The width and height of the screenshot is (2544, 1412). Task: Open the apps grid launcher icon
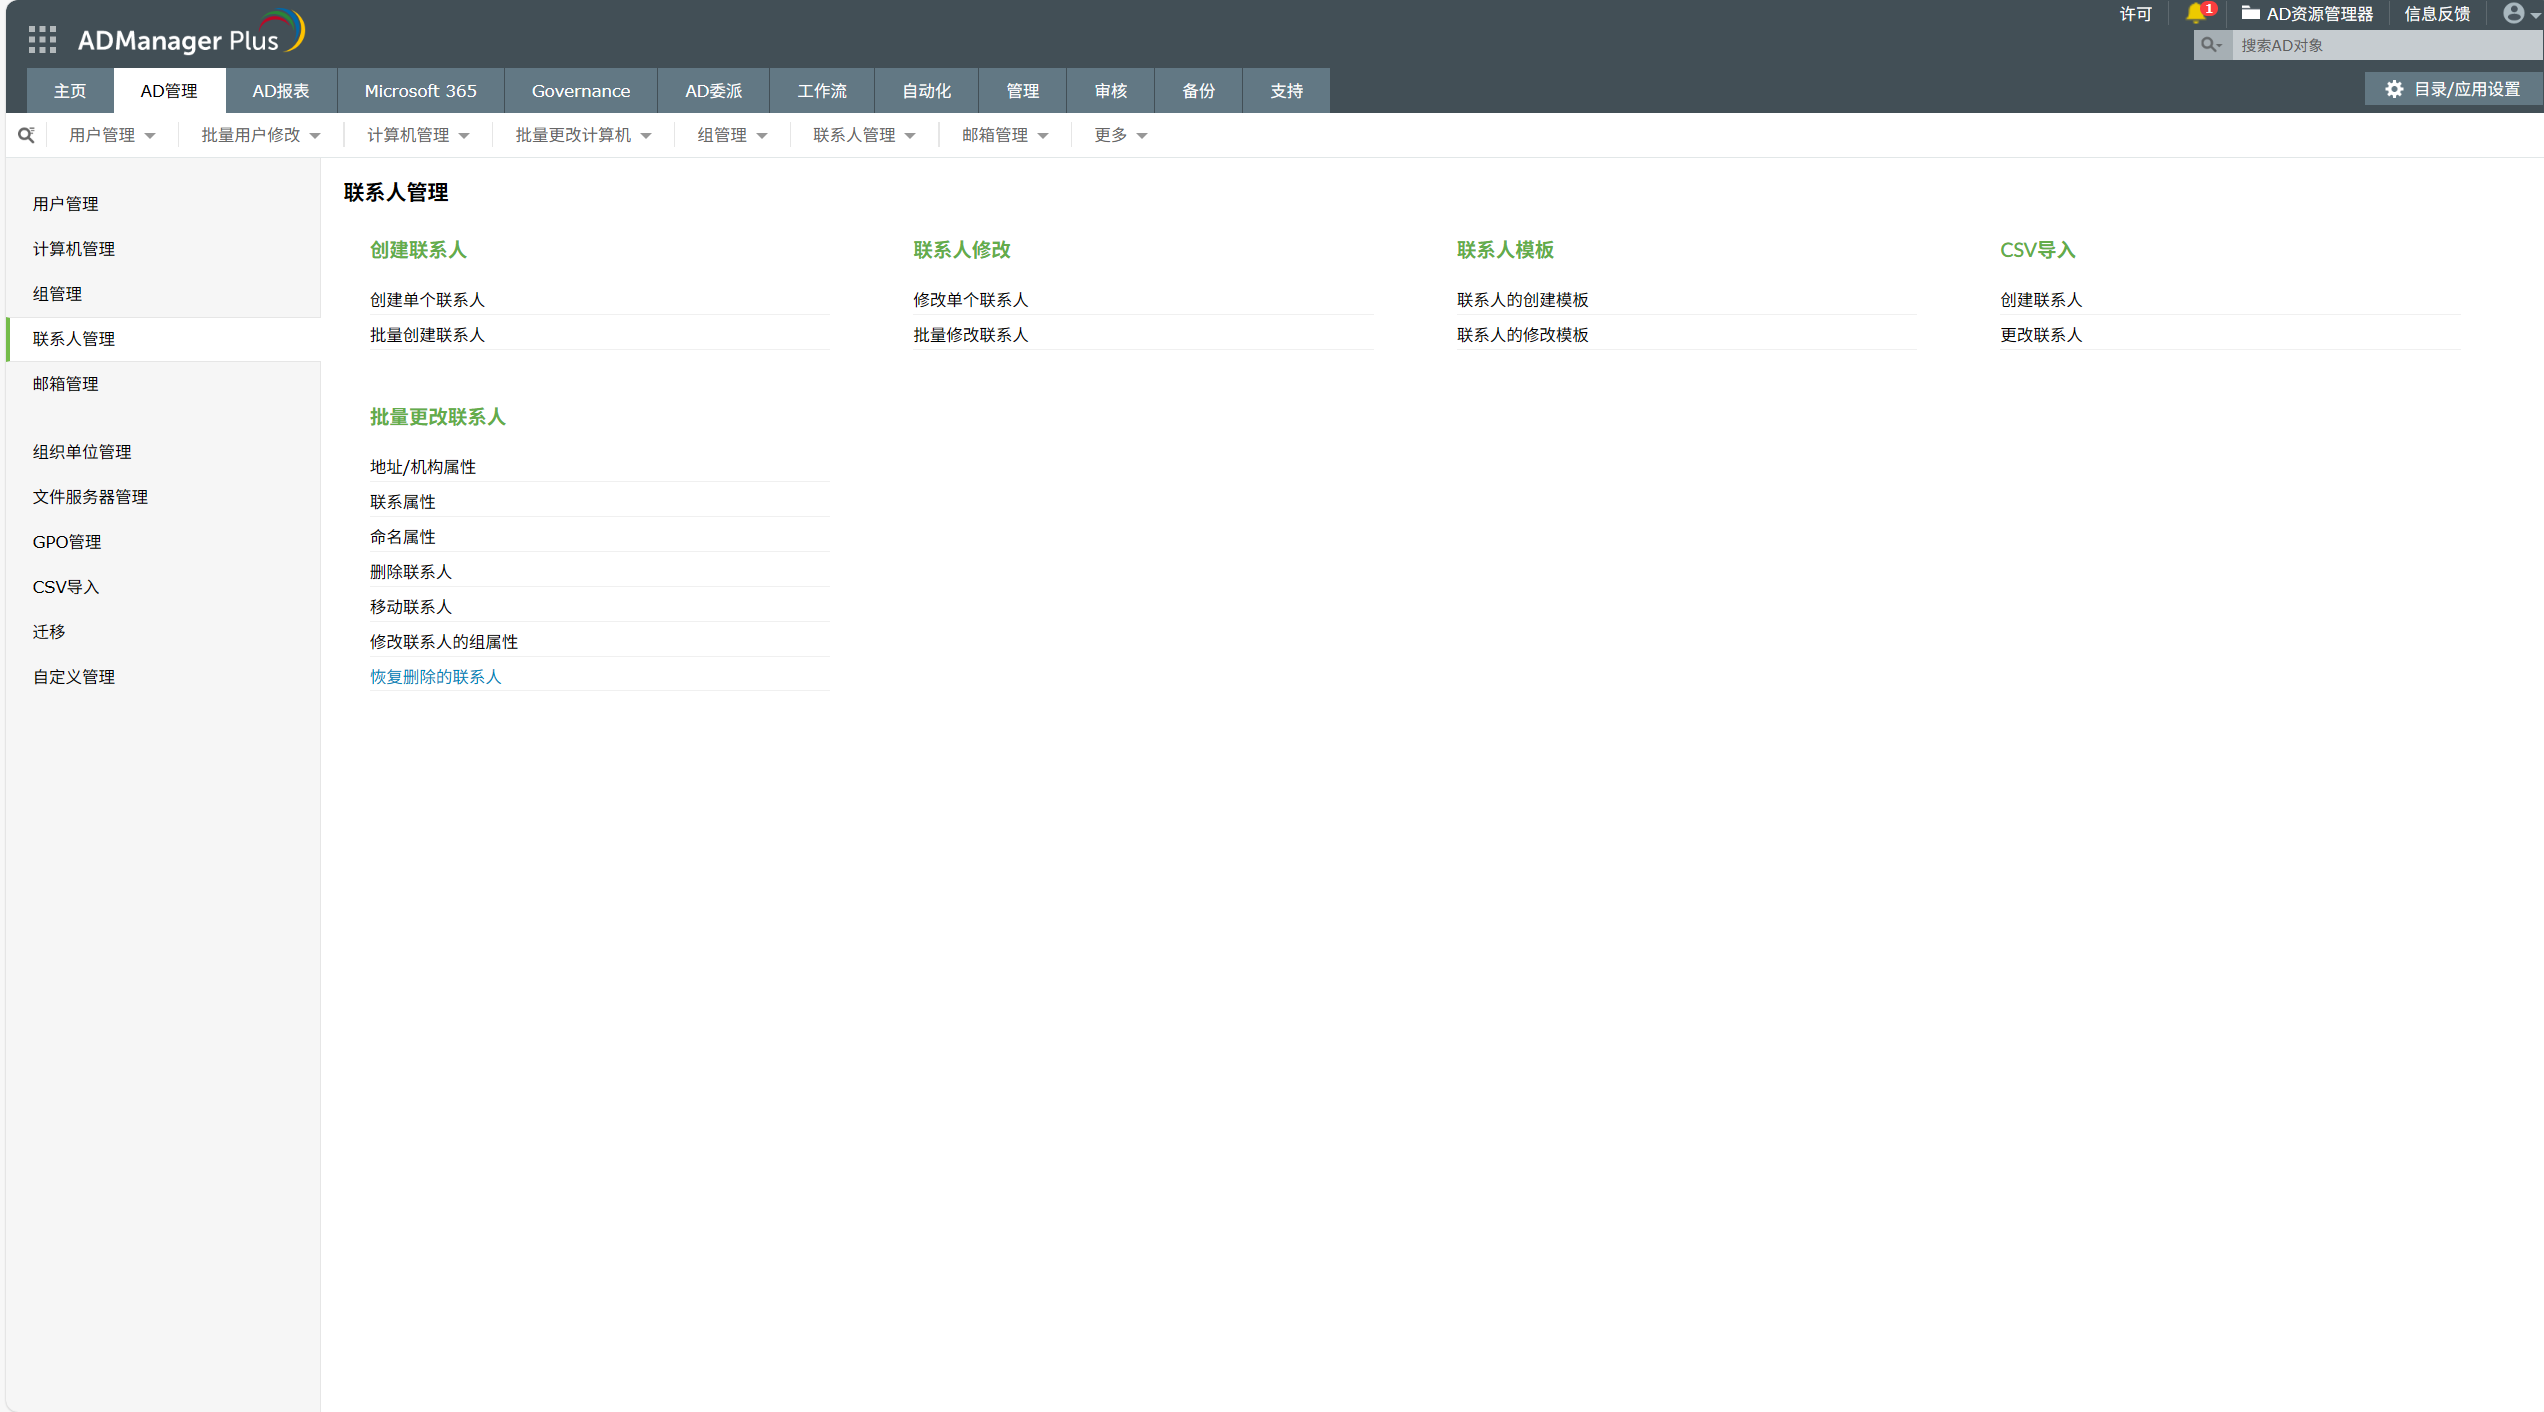coord(42,40)
